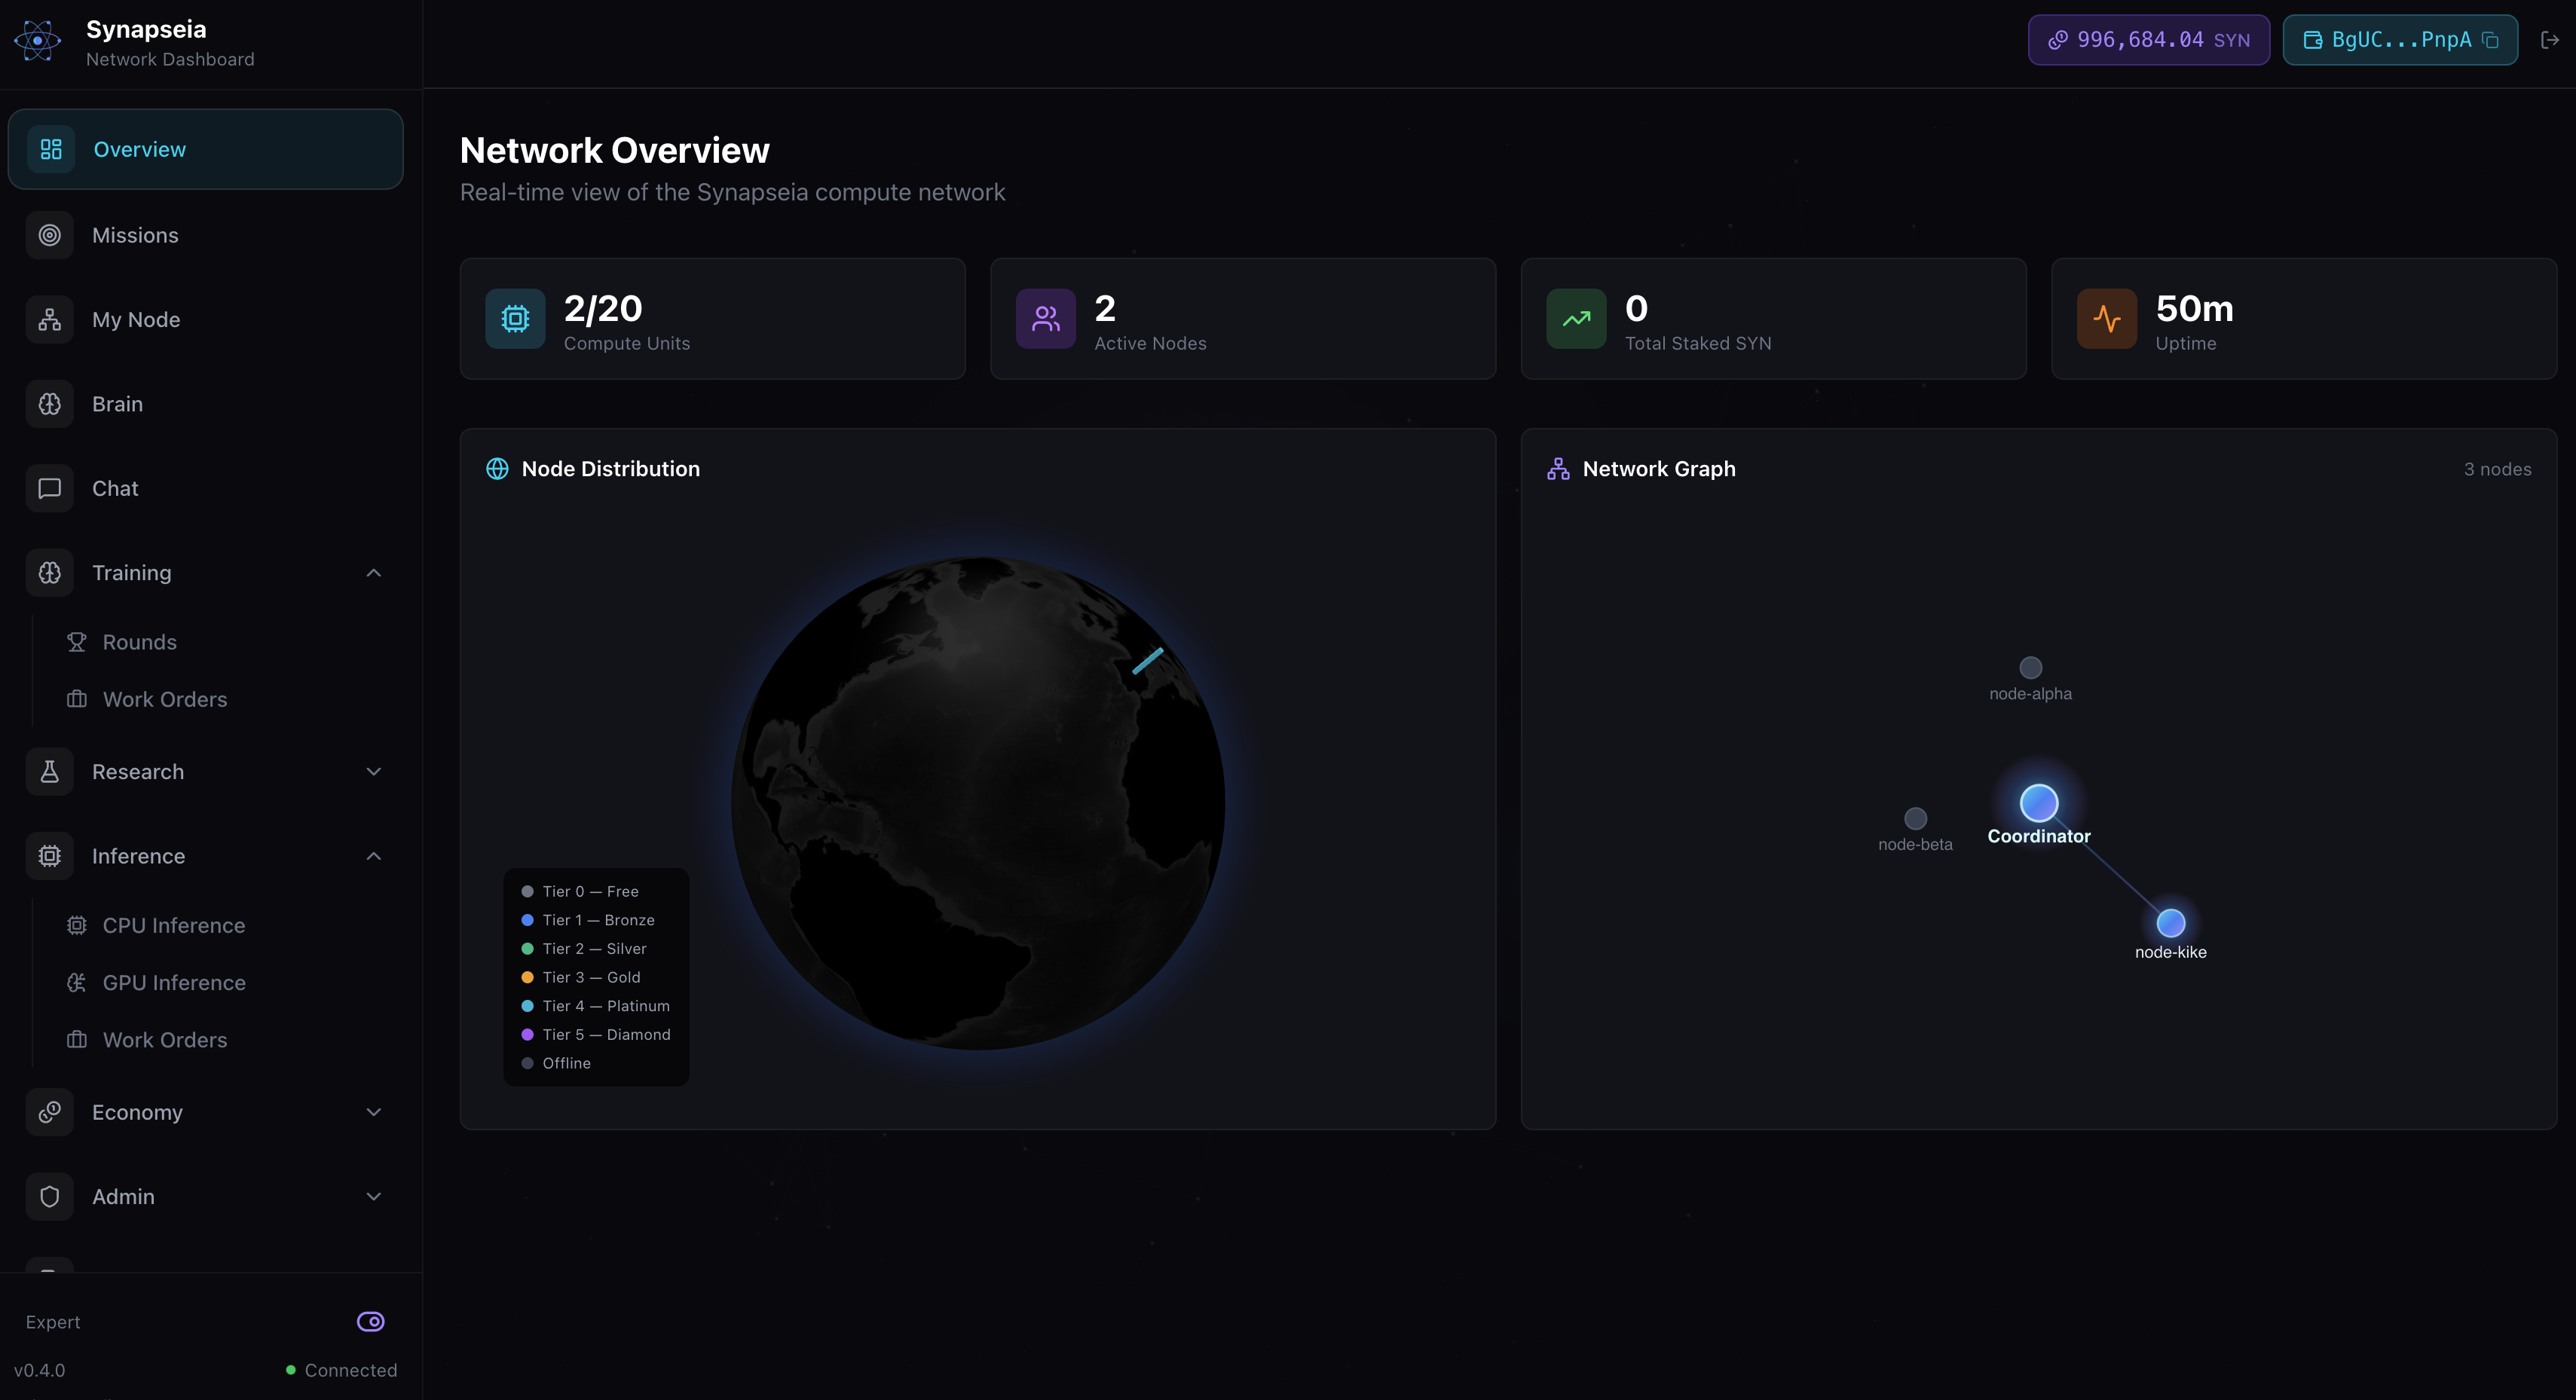Click the Network Graph header icon
This screenshot has height=1400, width=2576.
pyautogui.click(x=1558, y=469)
